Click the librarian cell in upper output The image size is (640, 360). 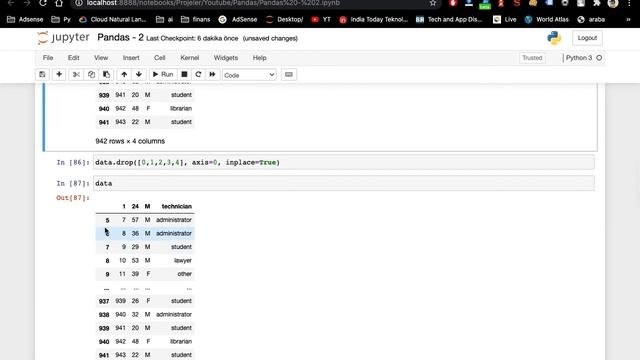pos(181,109)
